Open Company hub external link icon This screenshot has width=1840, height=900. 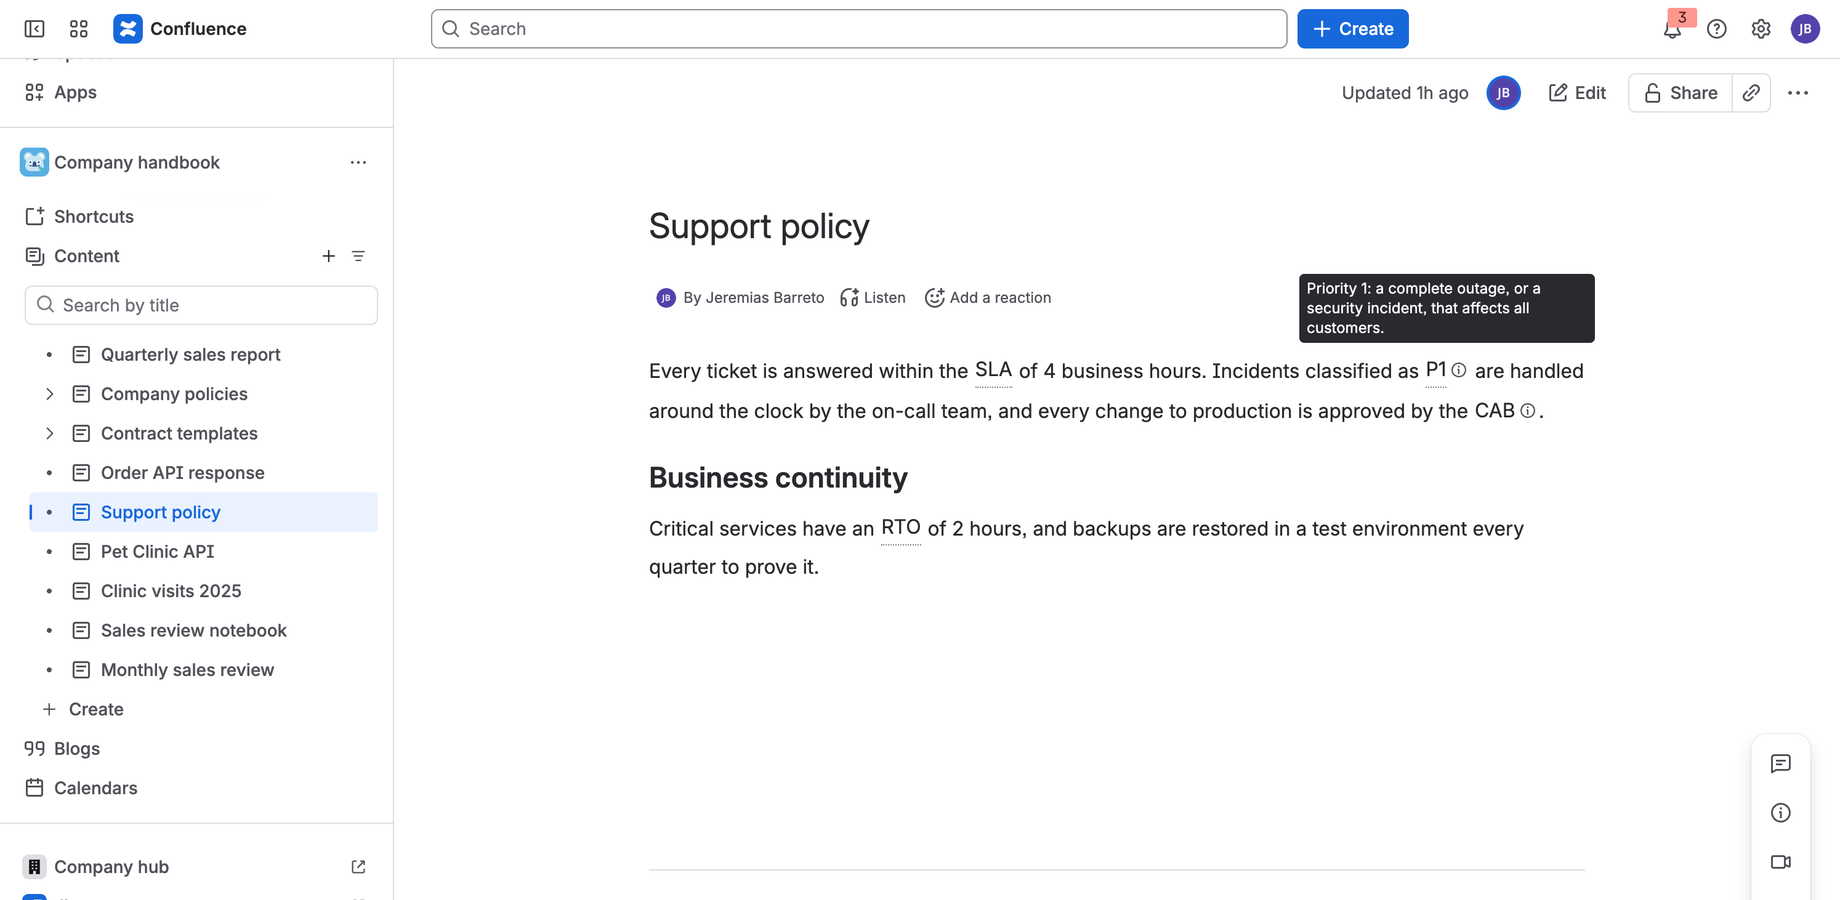coord(358,867)
